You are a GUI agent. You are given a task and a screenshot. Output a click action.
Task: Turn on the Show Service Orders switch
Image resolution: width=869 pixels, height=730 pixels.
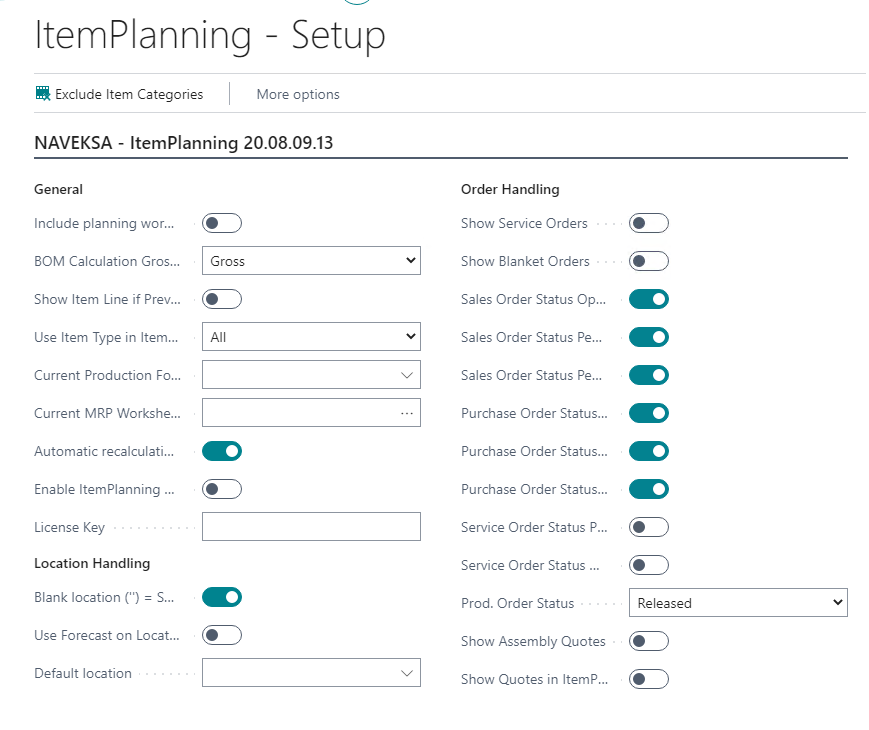point(648,223)
